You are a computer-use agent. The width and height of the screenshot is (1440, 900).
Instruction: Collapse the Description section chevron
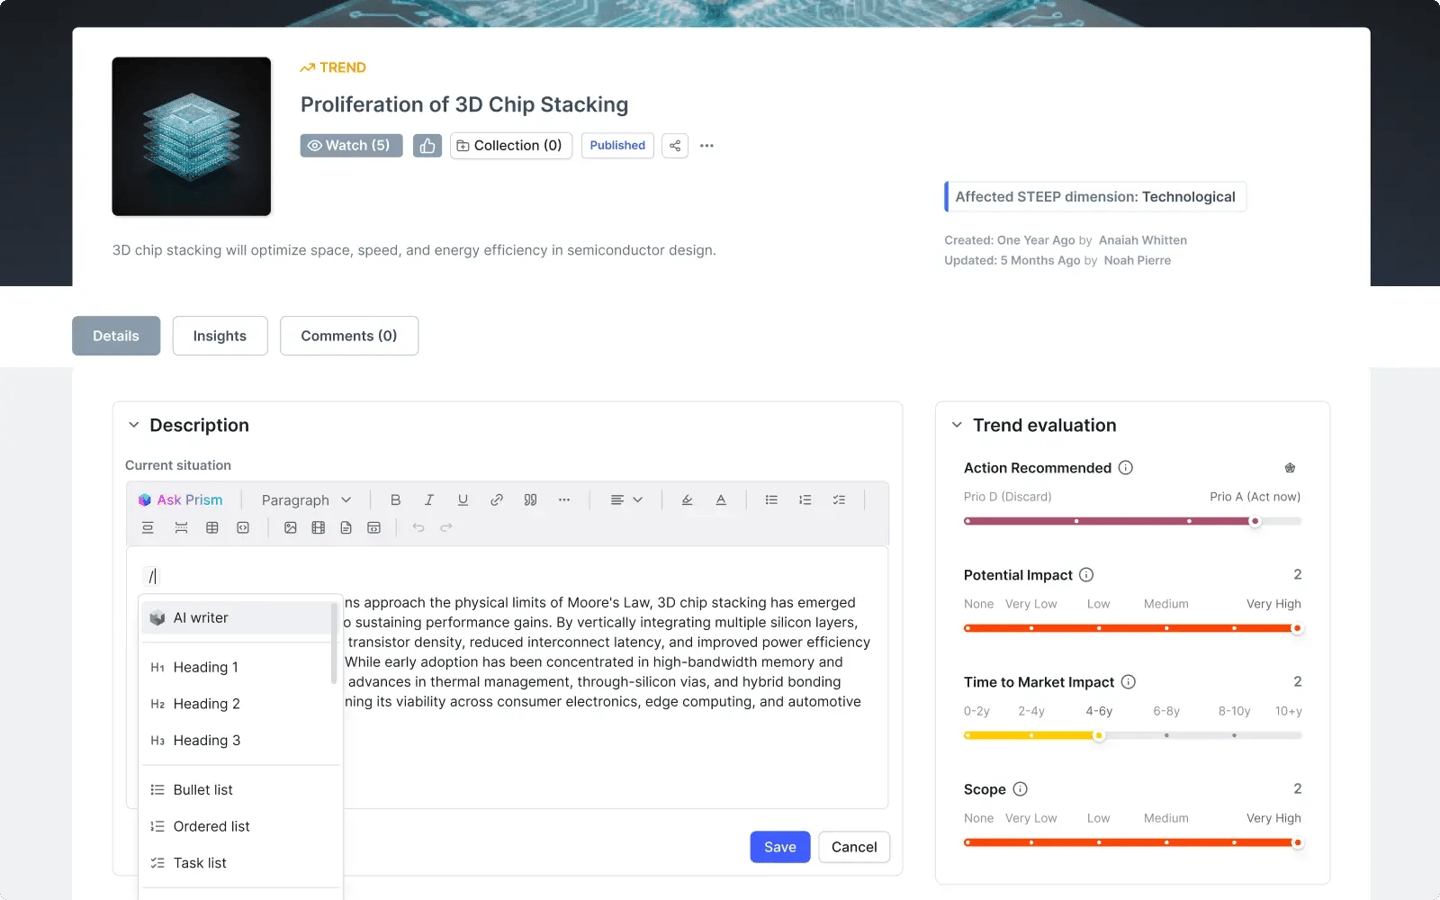point(134,425)
